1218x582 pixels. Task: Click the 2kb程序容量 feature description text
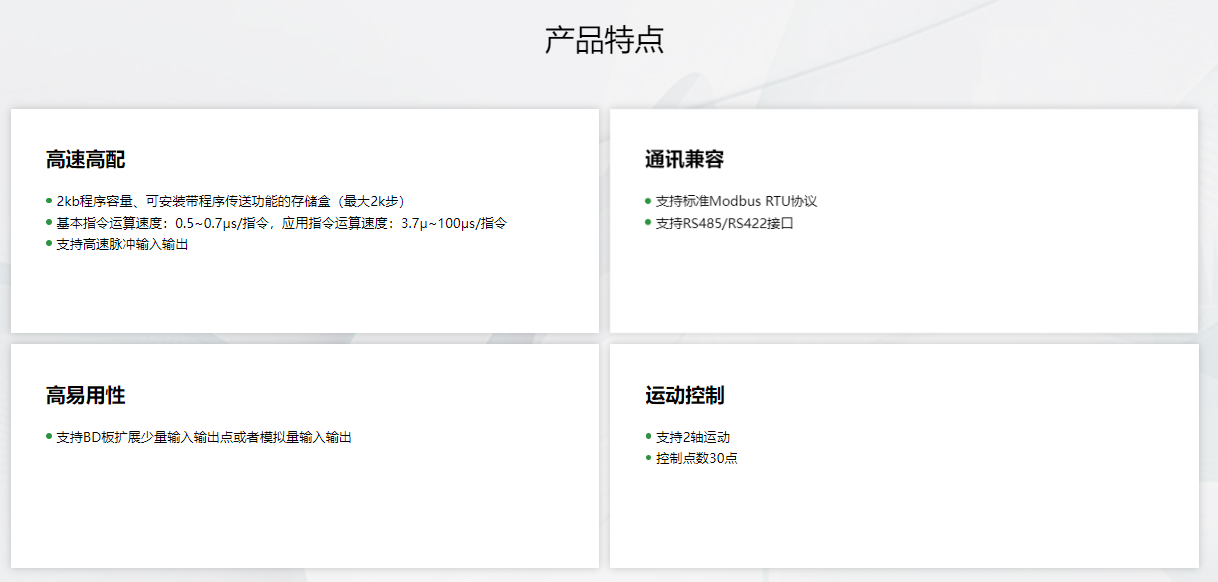[x=230, y=201]
